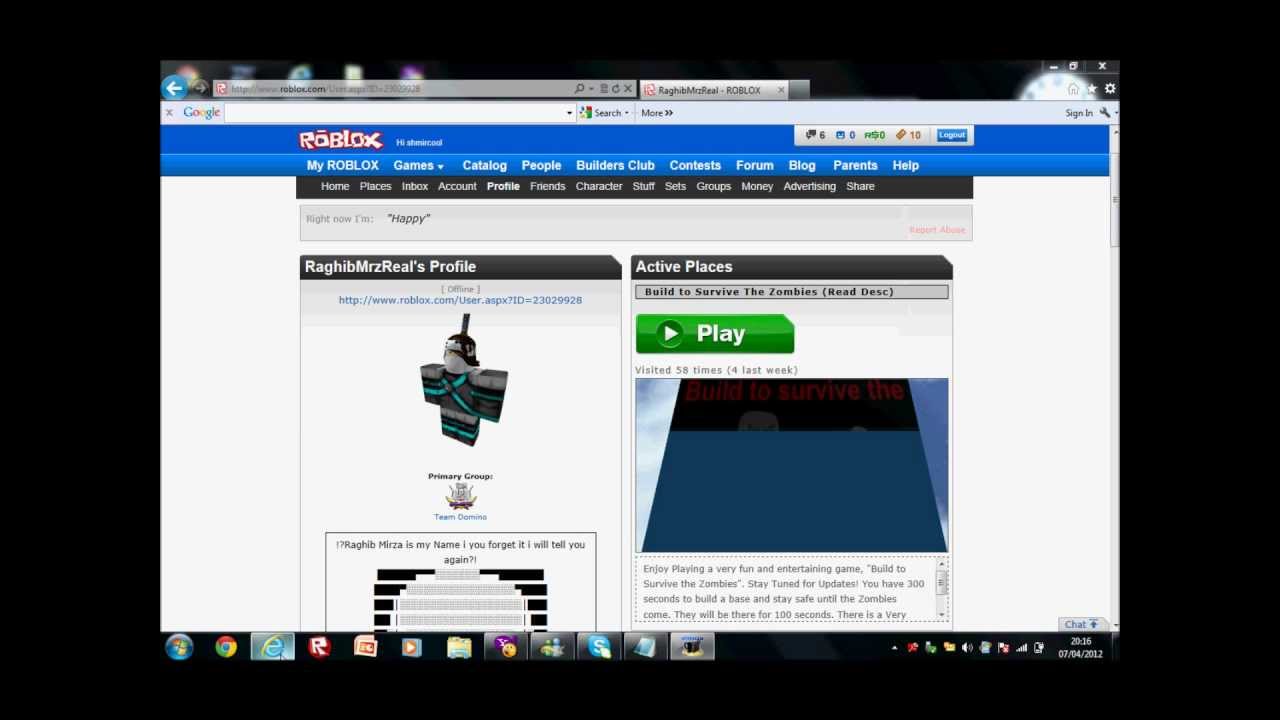Click the browser Back arrow button
Viewport: 1280px width, 720px height.
(x=174, y=88)
